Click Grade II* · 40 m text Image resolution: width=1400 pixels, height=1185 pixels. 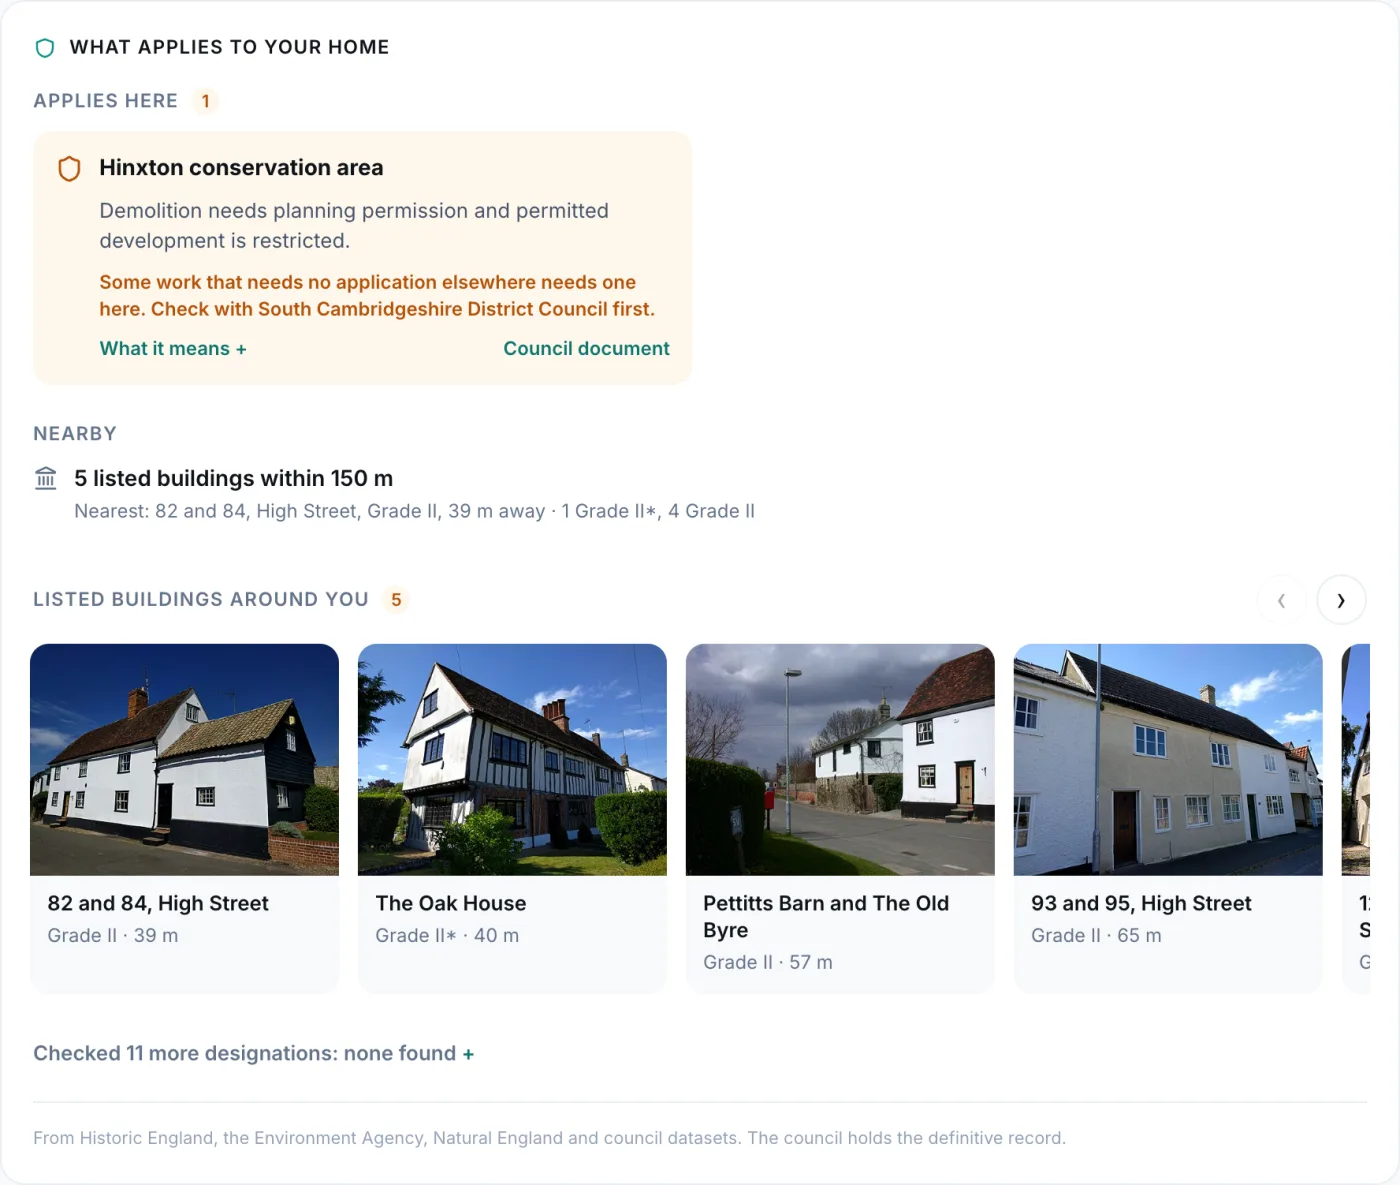point(447,936)
